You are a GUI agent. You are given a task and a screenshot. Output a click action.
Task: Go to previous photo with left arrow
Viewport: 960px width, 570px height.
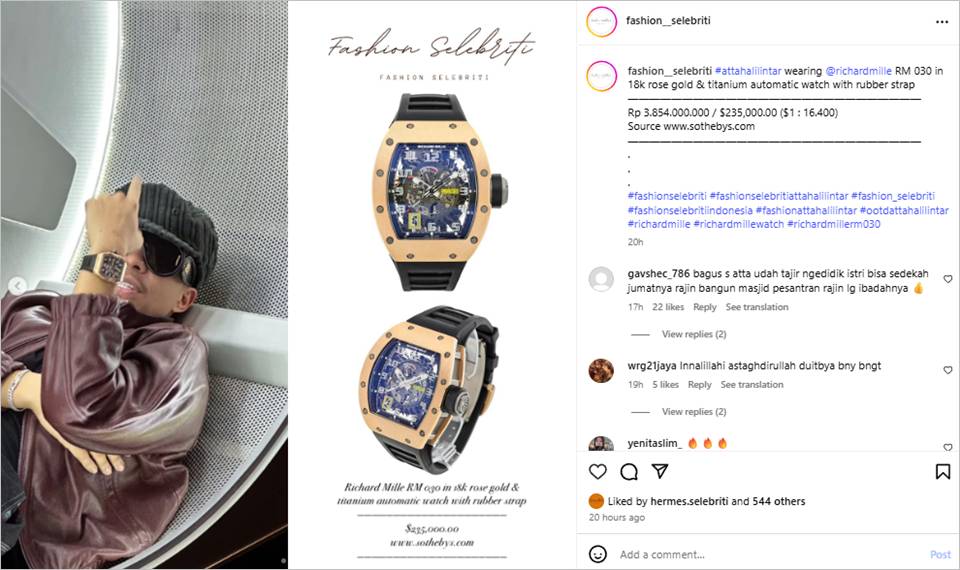tap(18, 285)
